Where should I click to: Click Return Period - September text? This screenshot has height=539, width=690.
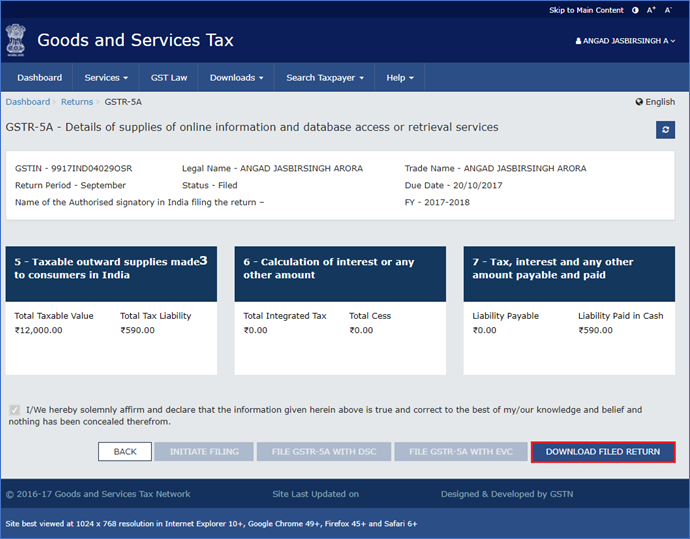point(70,185)
